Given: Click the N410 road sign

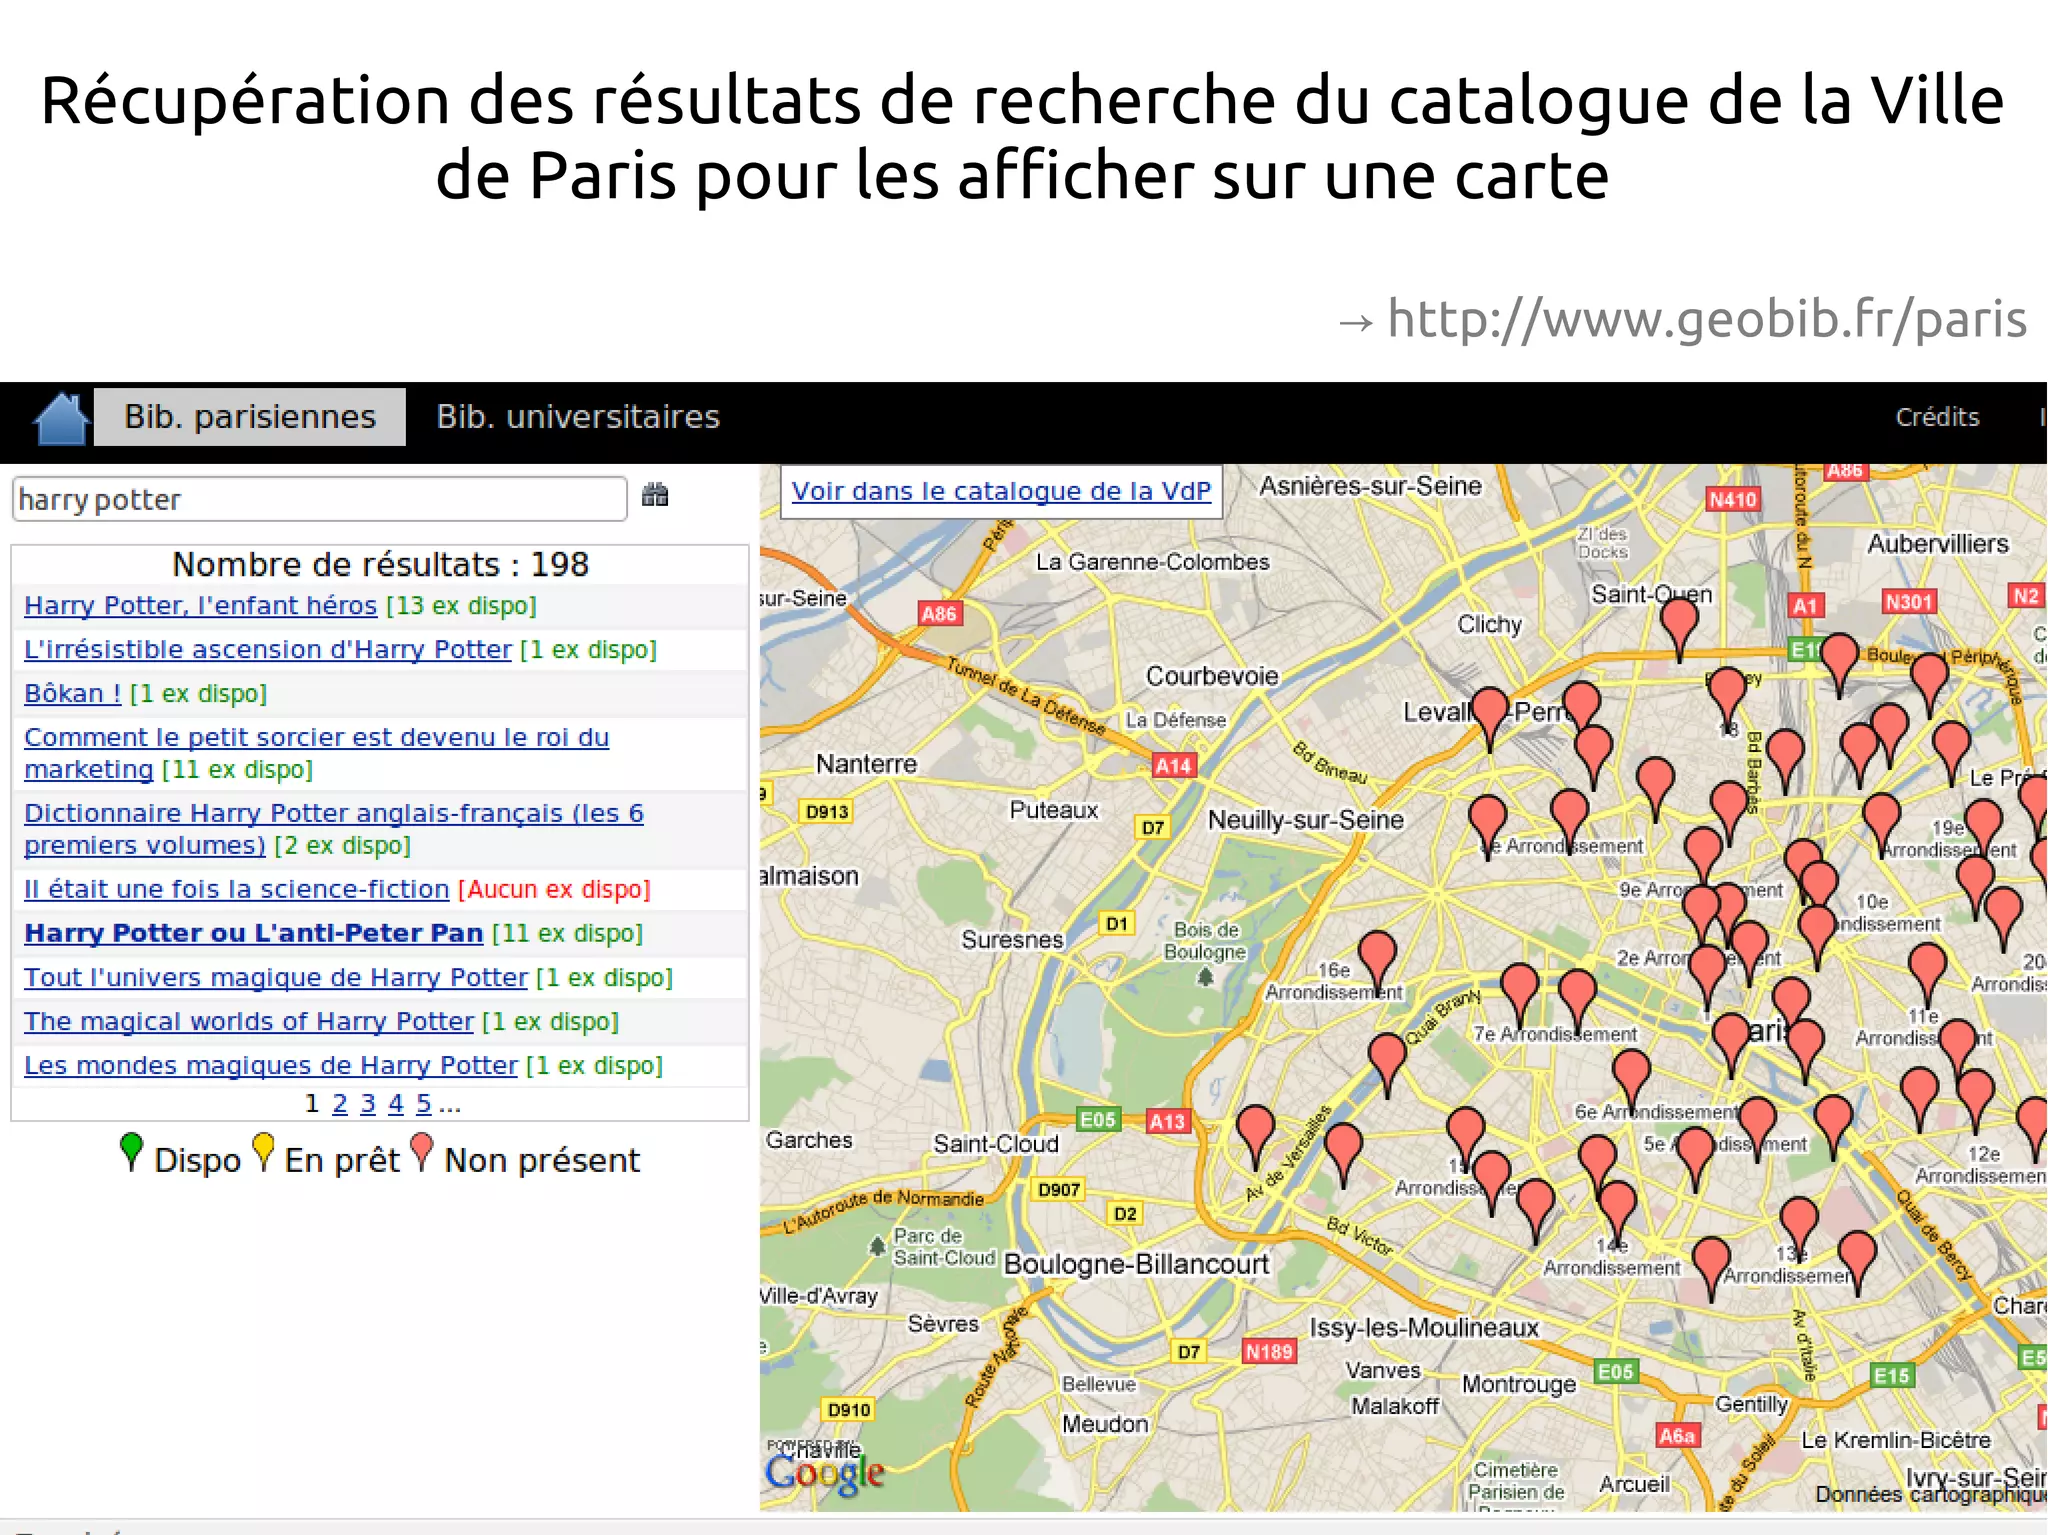Looking at the screenshot, I should (x=1732, y=499).
